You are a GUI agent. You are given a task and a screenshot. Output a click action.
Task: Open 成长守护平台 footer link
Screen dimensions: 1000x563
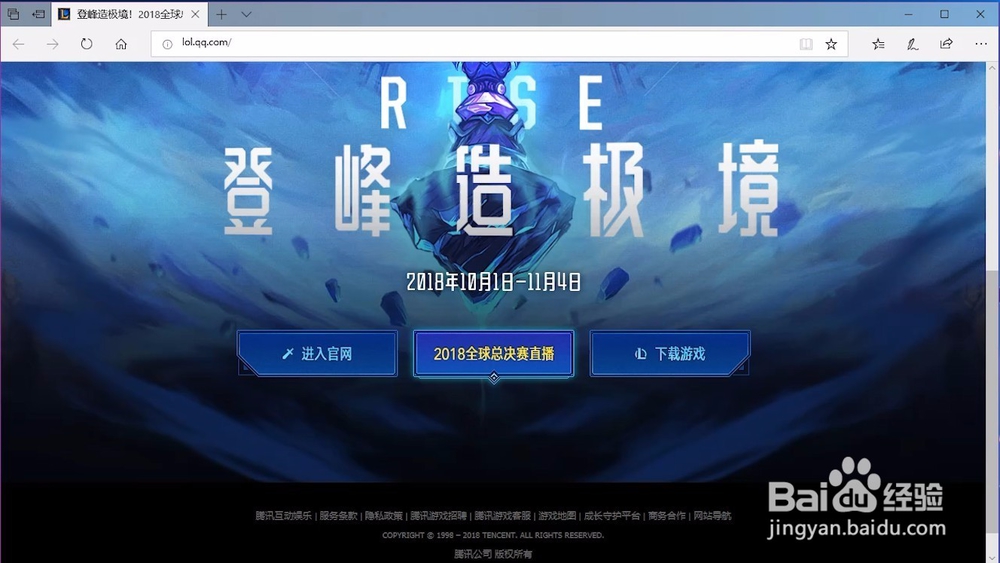[612, 516]
